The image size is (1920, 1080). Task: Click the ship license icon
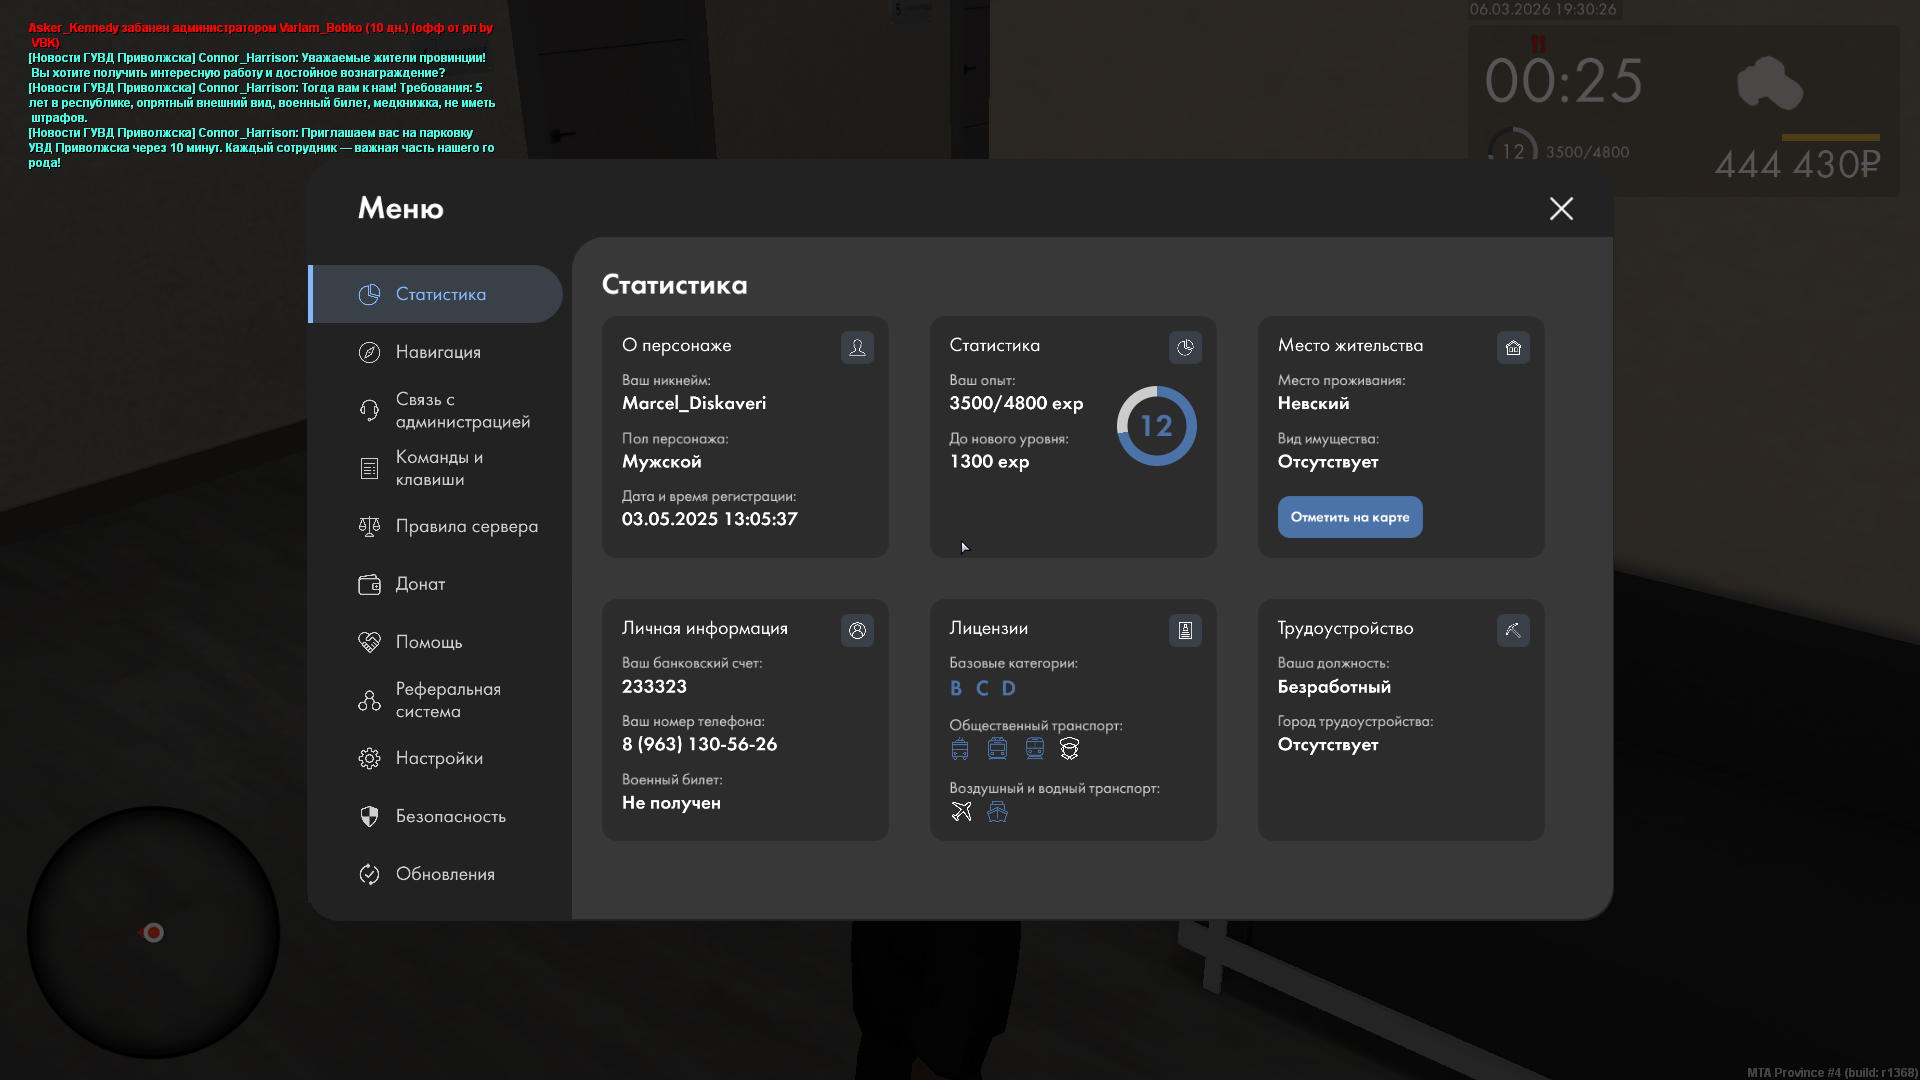point(997,811)
